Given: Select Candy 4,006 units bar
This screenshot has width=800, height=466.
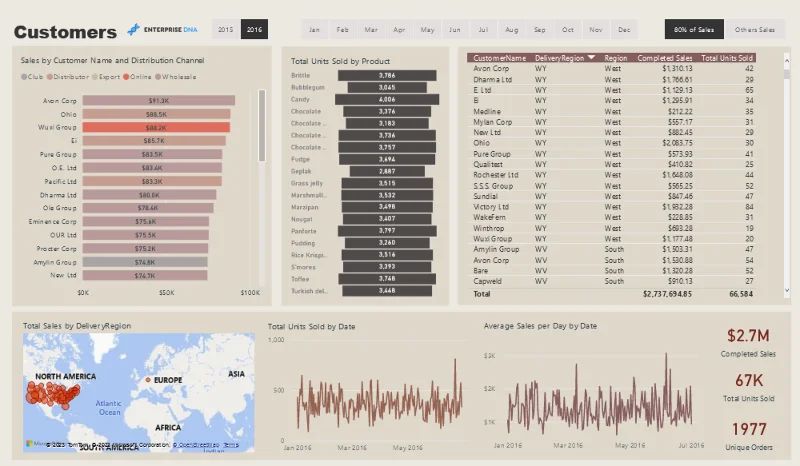Looking at the screenshot, I should click(387, 100).
